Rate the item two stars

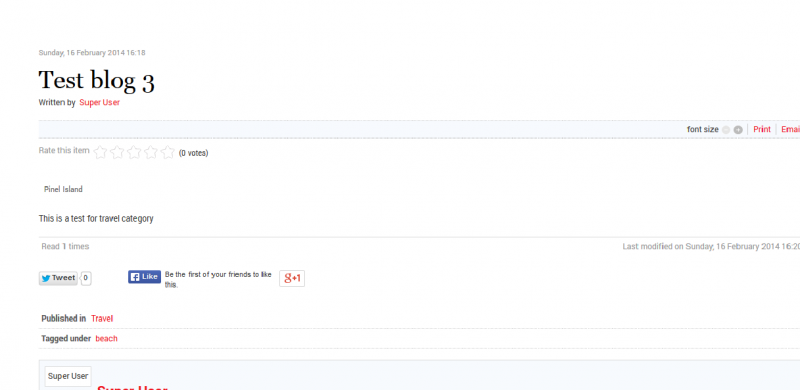tap(117, 152)
